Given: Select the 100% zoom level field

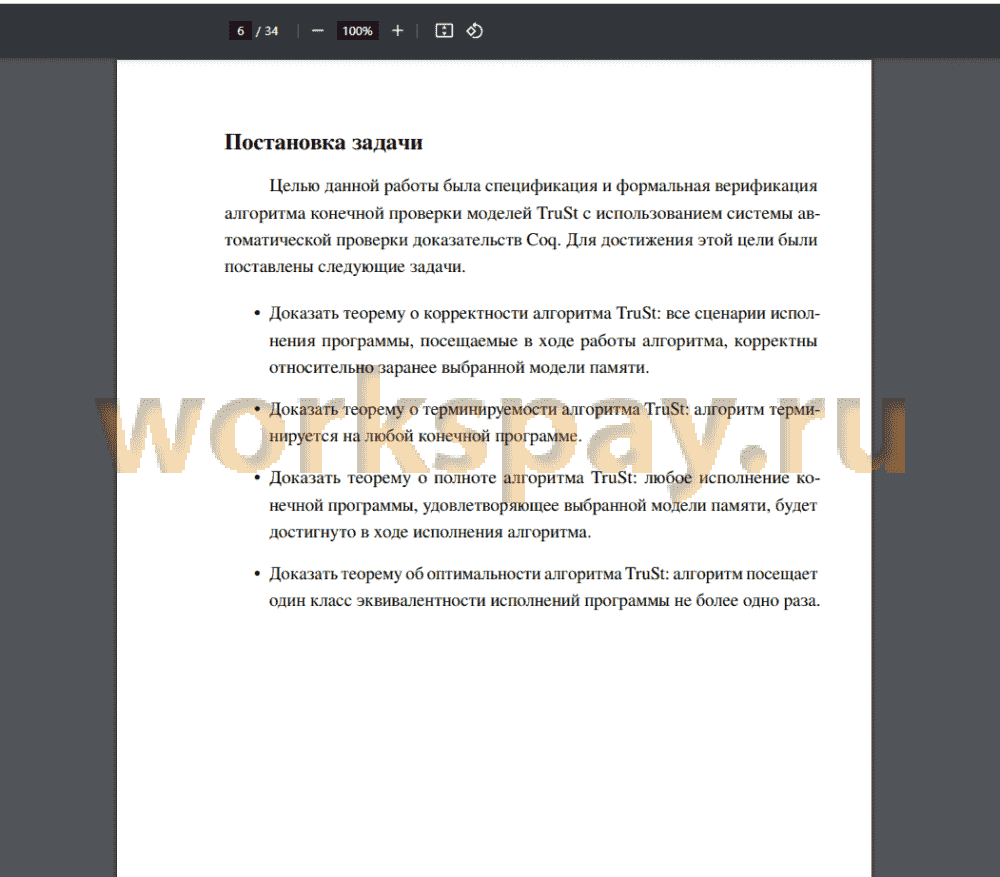Looking at the screenshot, I should (357, 31).
